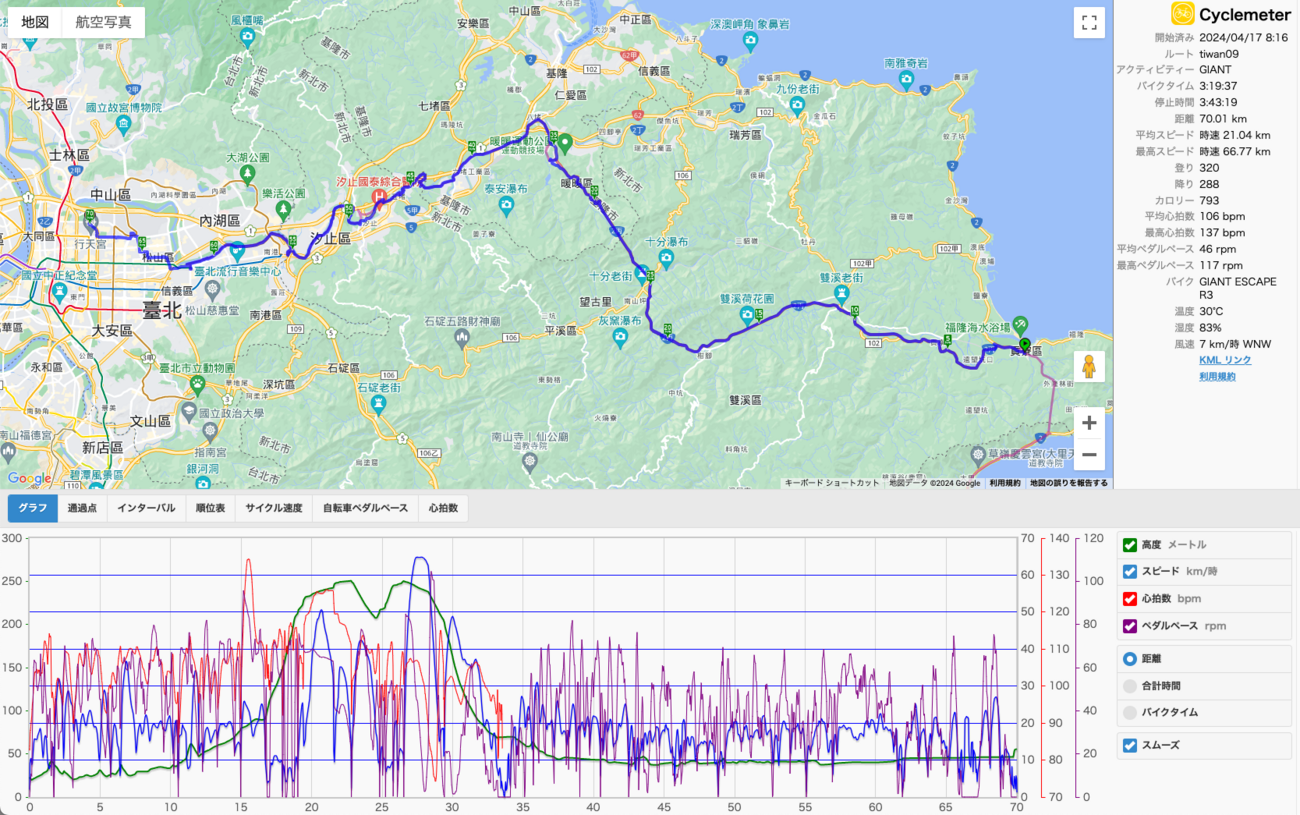Click the Street View pegman icon
1300x815 pixels.
click(x=1089, y=367)
